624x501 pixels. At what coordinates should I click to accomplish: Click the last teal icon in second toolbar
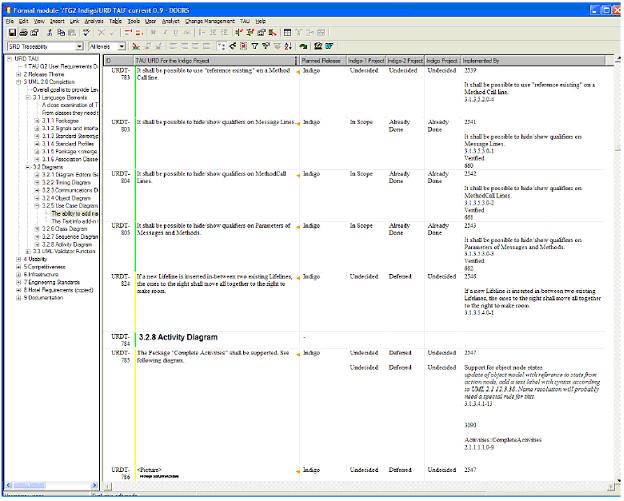coord(329,47)
